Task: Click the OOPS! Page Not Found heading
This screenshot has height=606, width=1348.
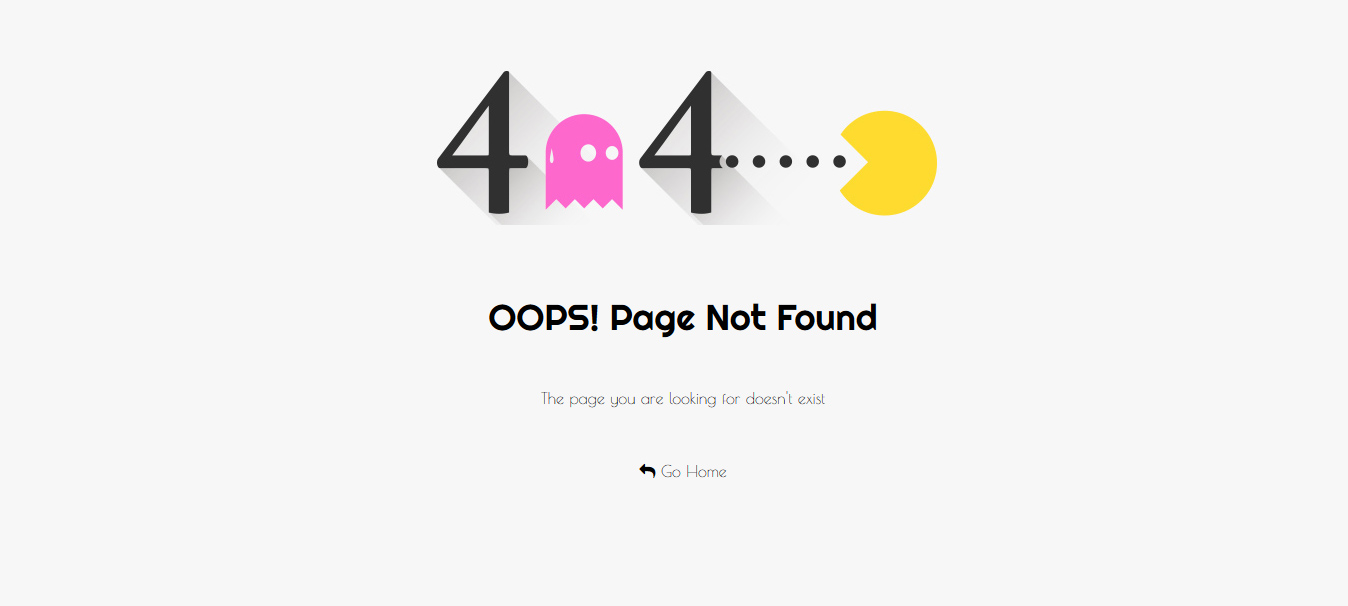Action: (x=683, y=318)
